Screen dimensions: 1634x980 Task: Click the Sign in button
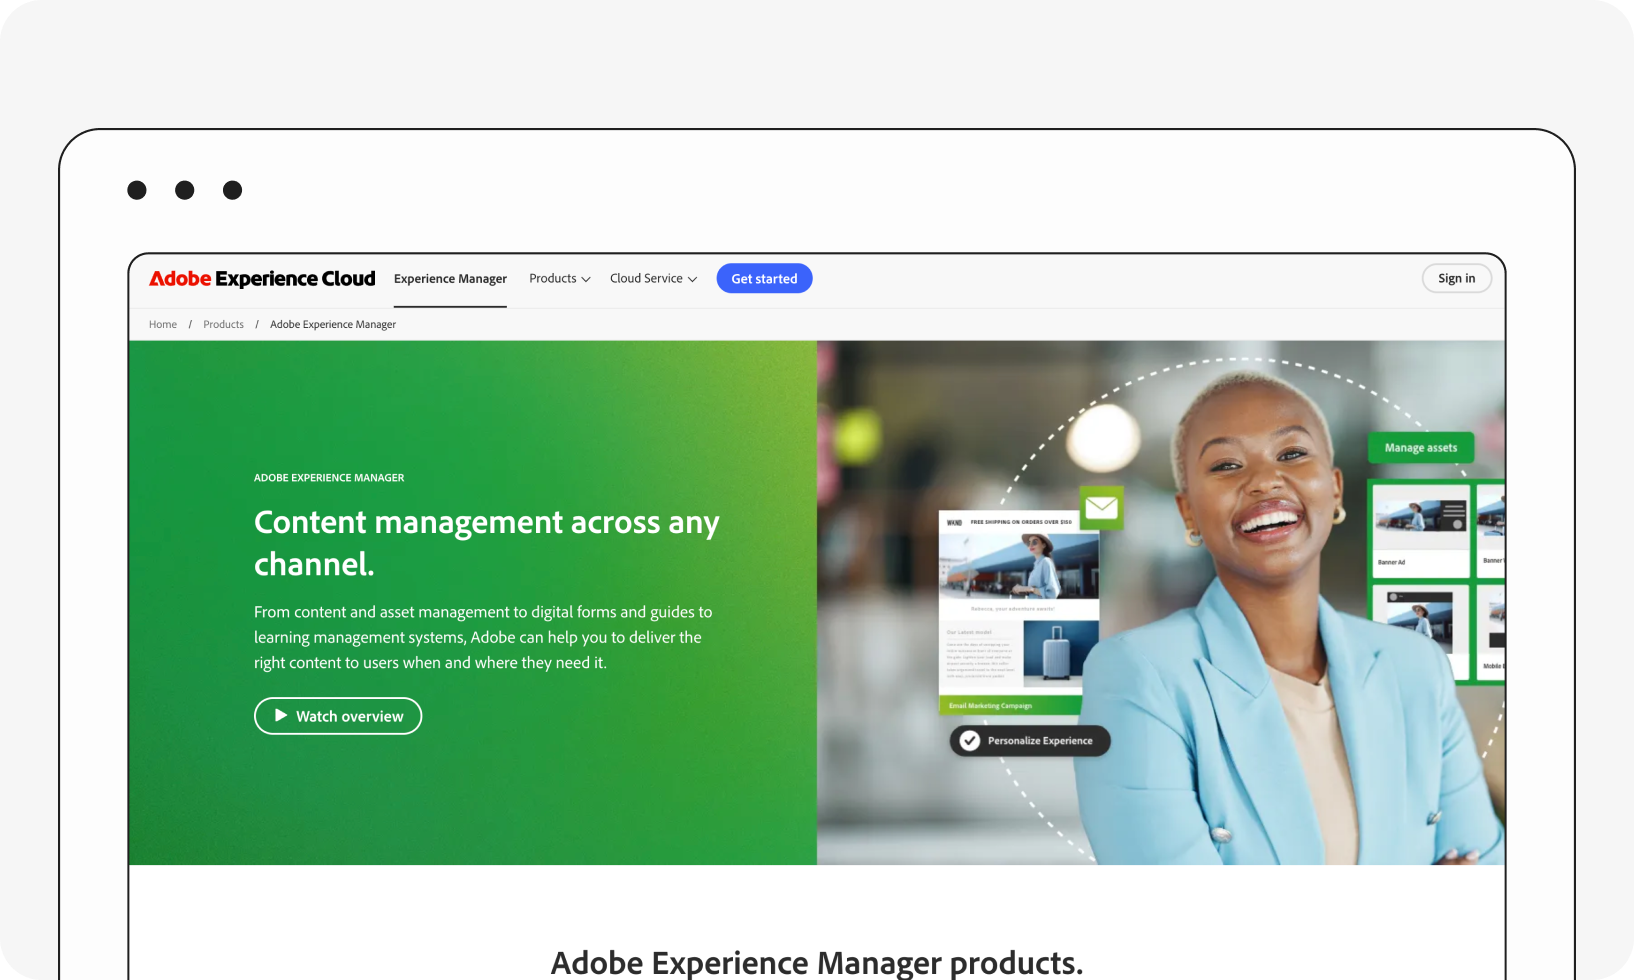click(x=1456, y=279)
